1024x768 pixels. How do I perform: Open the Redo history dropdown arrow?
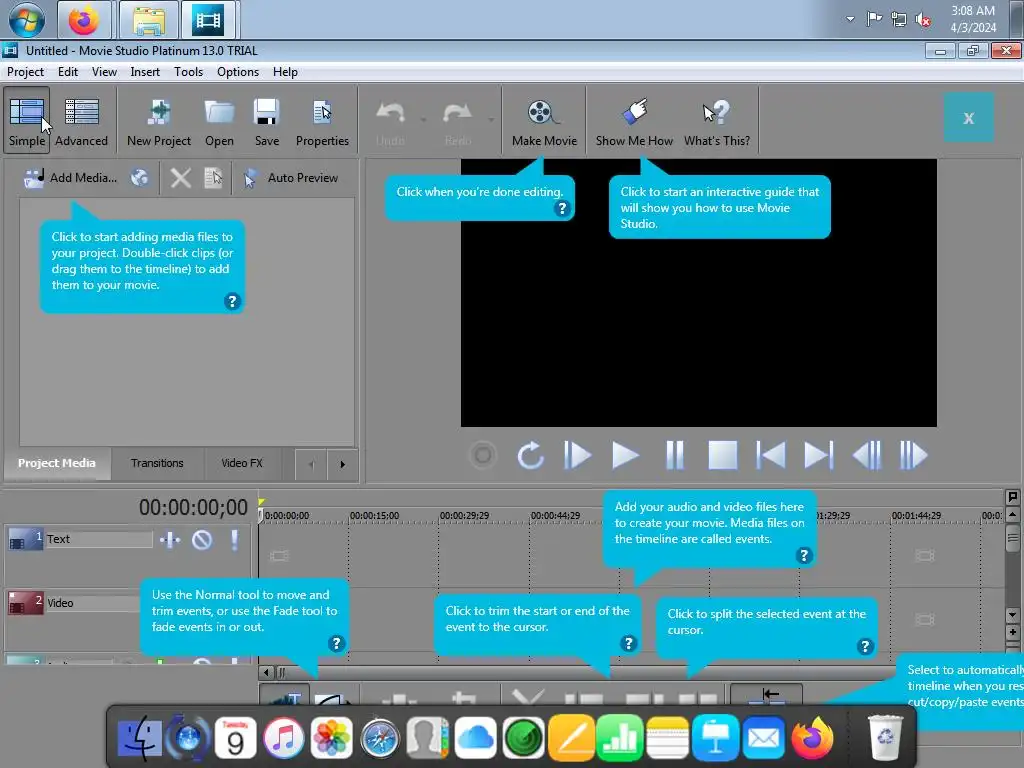click(x=491, y=120)
